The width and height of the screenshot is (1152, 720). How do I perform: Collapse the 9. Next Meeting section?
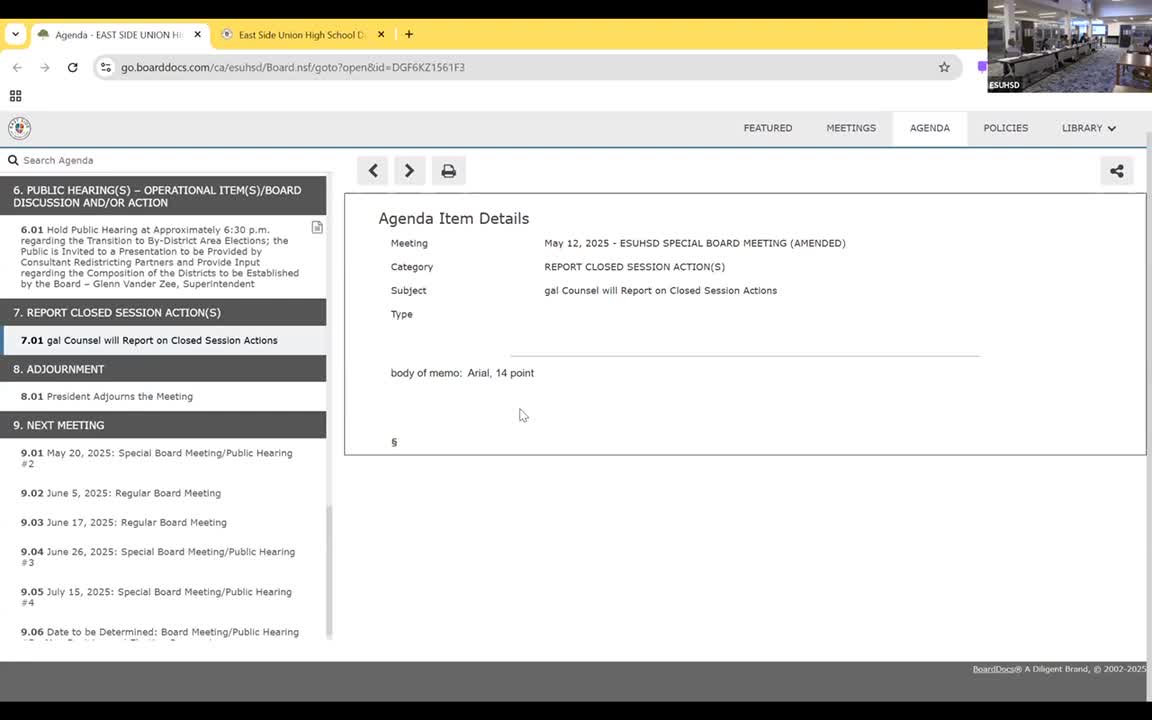coord(163,425)
